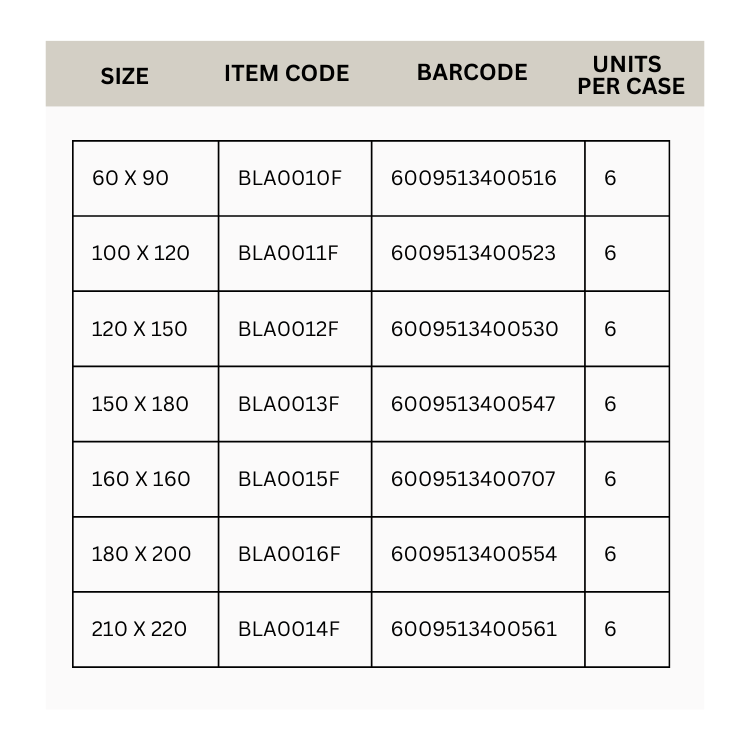The image size is (750, 750).
Task: Click the UNITS PER CASE header
Action: [631, 75]
